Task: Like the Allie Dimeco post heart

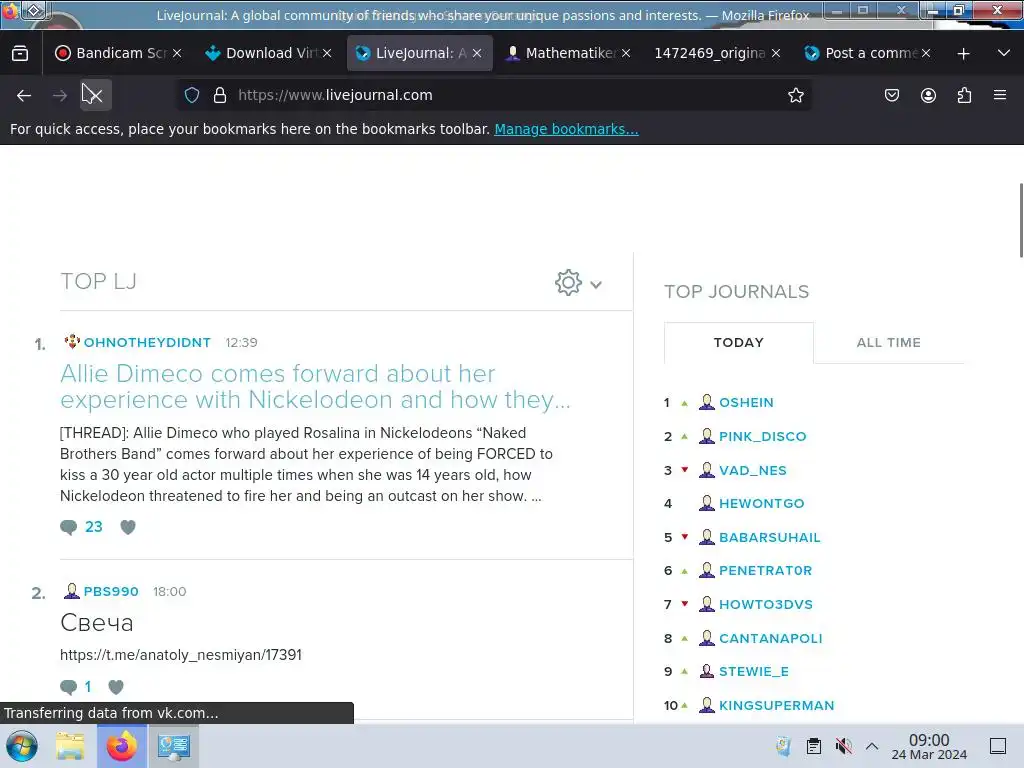Action: (128, 527)
